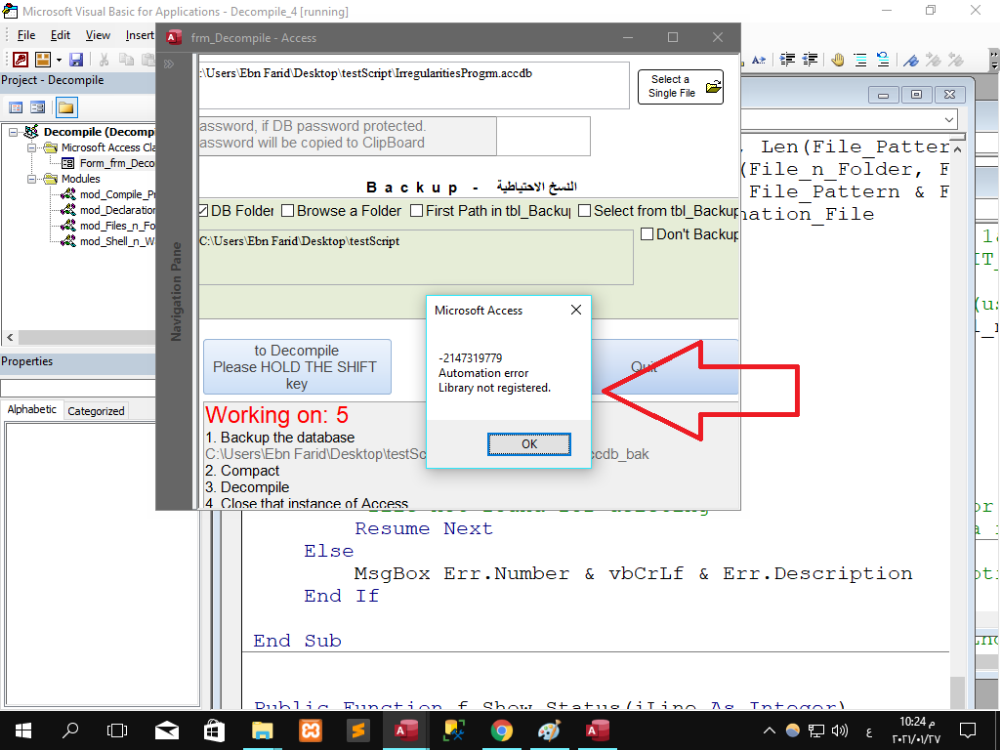
Task: Open the toolbar options overflow arrow
Action: [994, 60]
